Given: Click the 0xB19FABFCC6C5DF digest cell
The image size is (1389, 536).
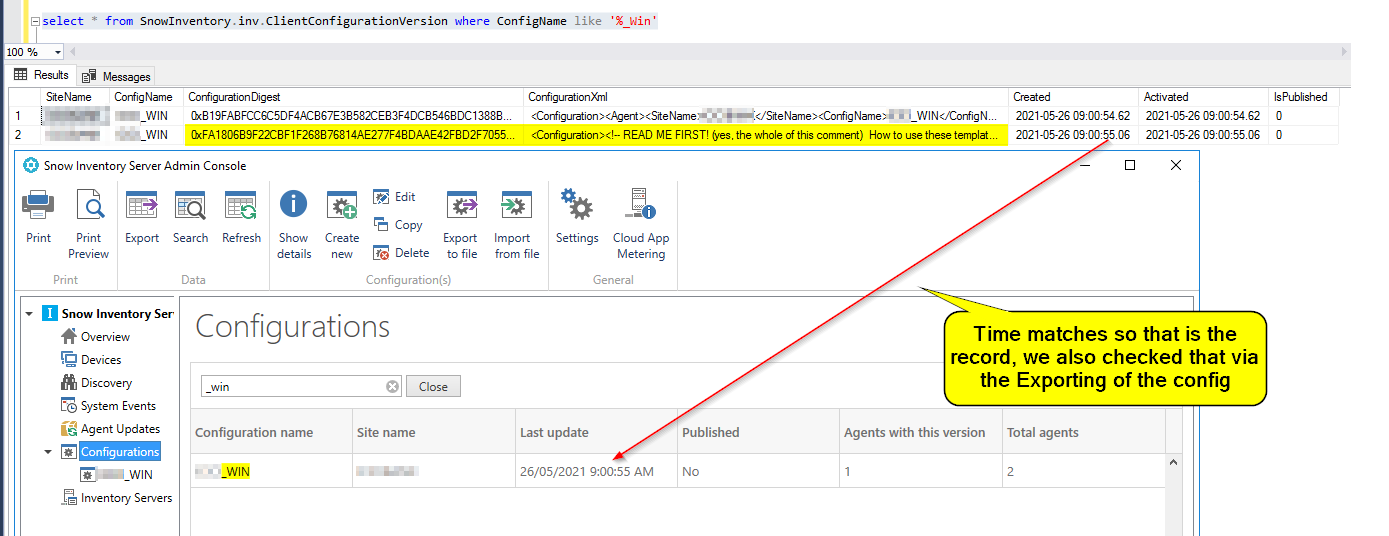Looking at the screenshot, I should click(354, 116).
